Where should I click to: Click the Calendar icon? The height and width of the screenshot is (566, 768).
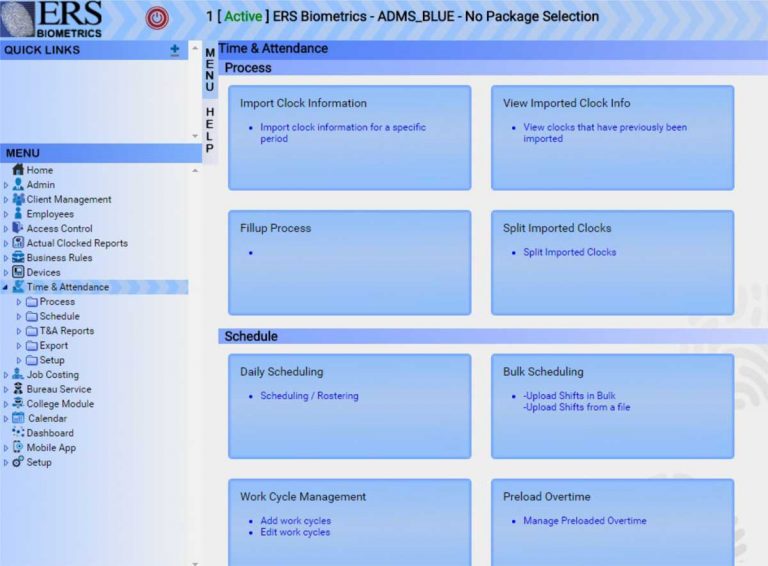(x=18, y=418)
